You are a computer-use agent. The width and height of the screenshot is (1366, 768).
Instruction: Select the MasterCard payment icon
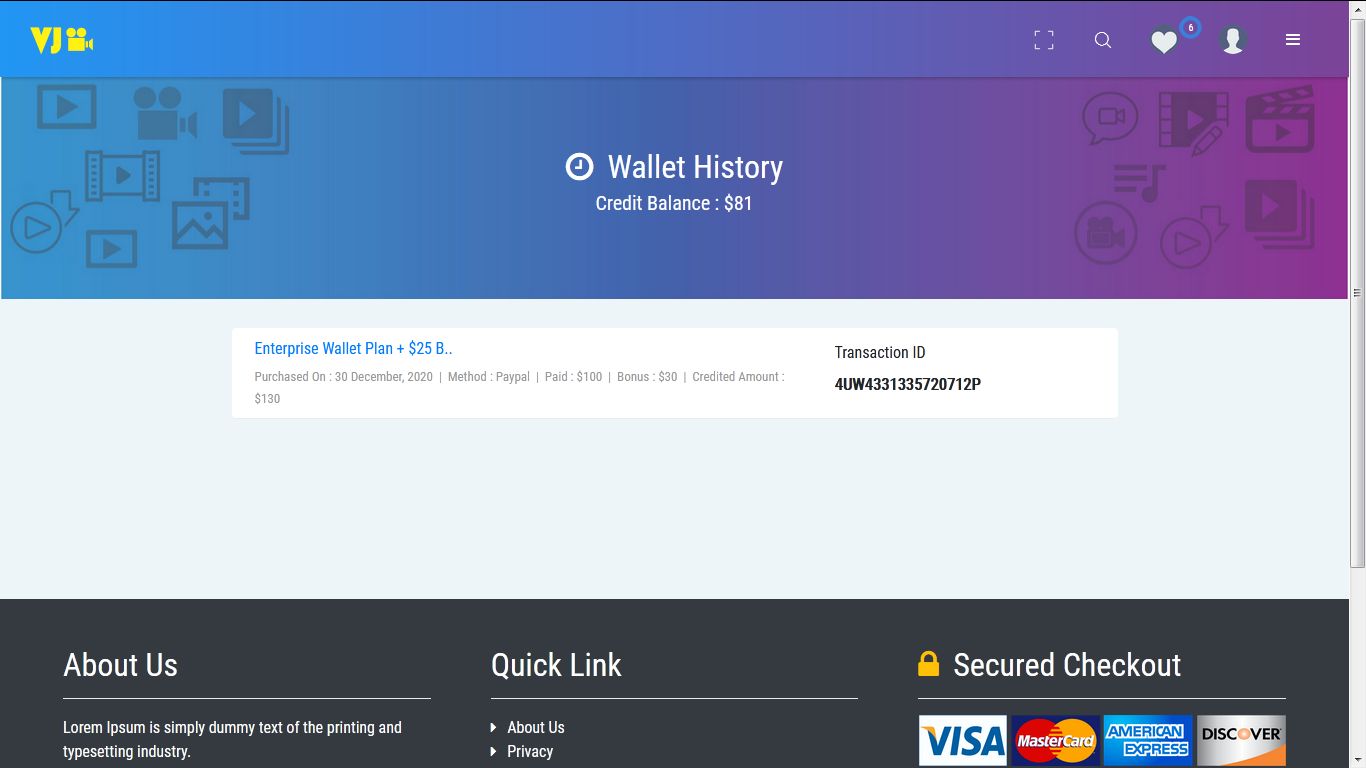click(x=1055, y=740)
